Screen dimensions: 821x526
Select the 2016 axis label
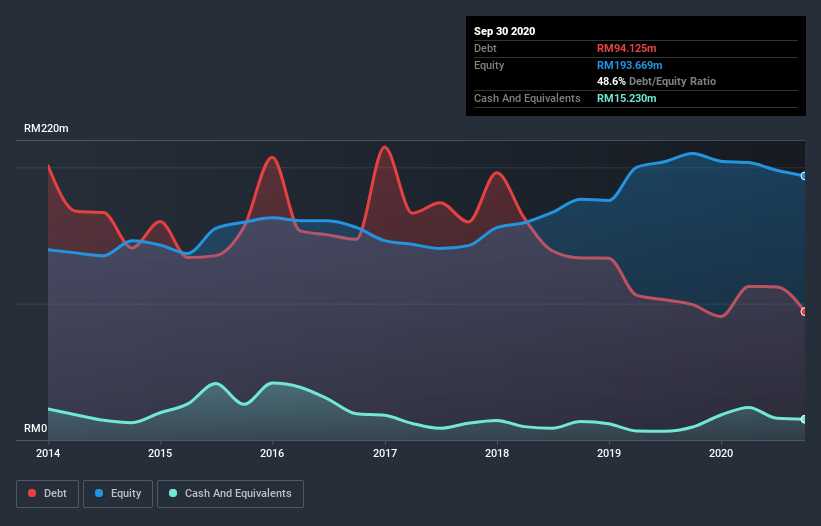pos(272,453)
